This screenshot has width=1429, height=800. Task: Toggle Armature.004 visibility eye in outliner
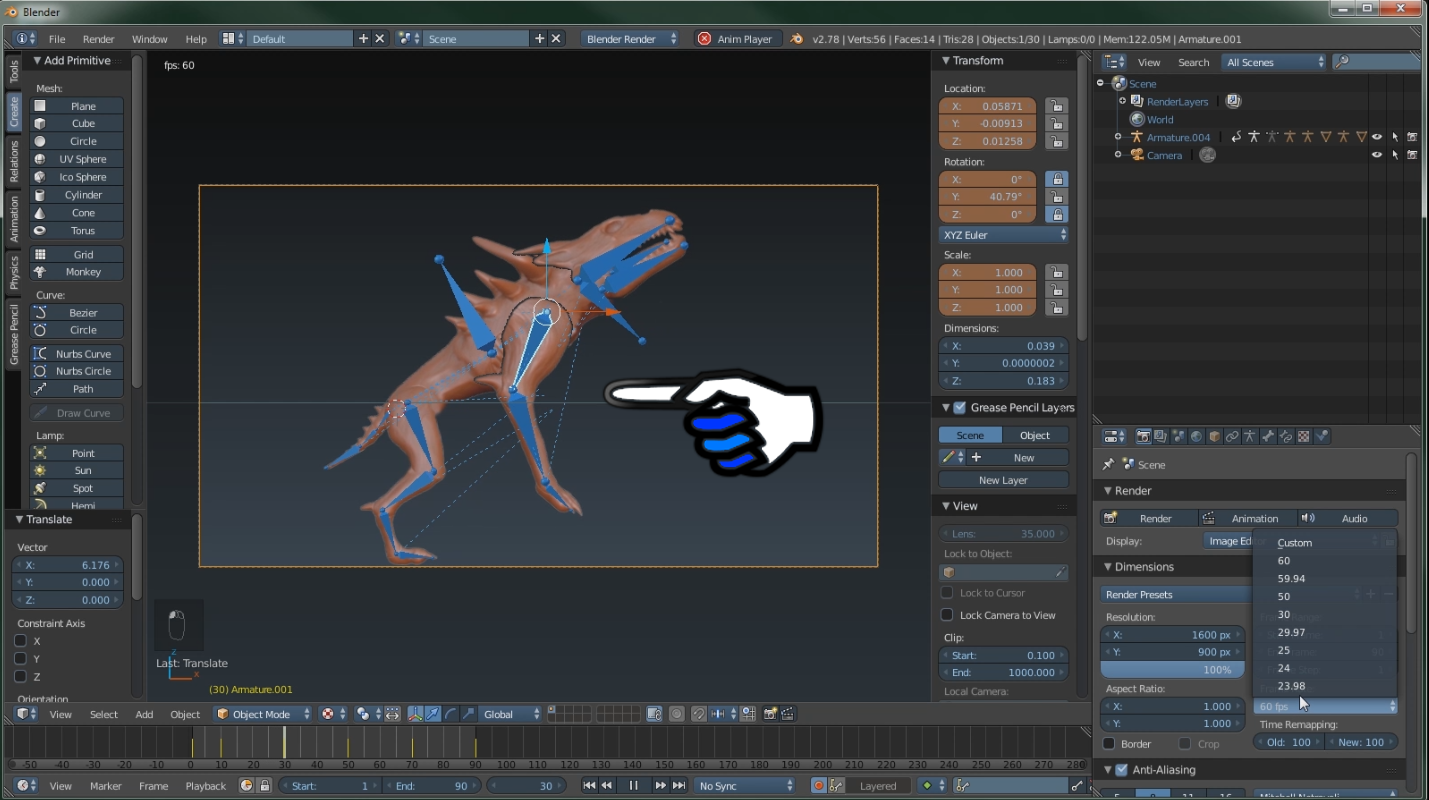[x=1376, y=137]
